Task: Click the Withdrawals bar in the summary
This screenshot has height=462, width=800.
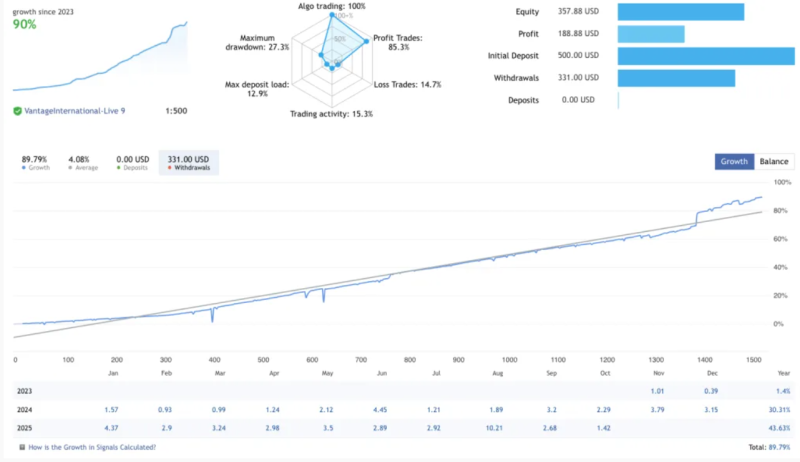Action: [676, 78]
